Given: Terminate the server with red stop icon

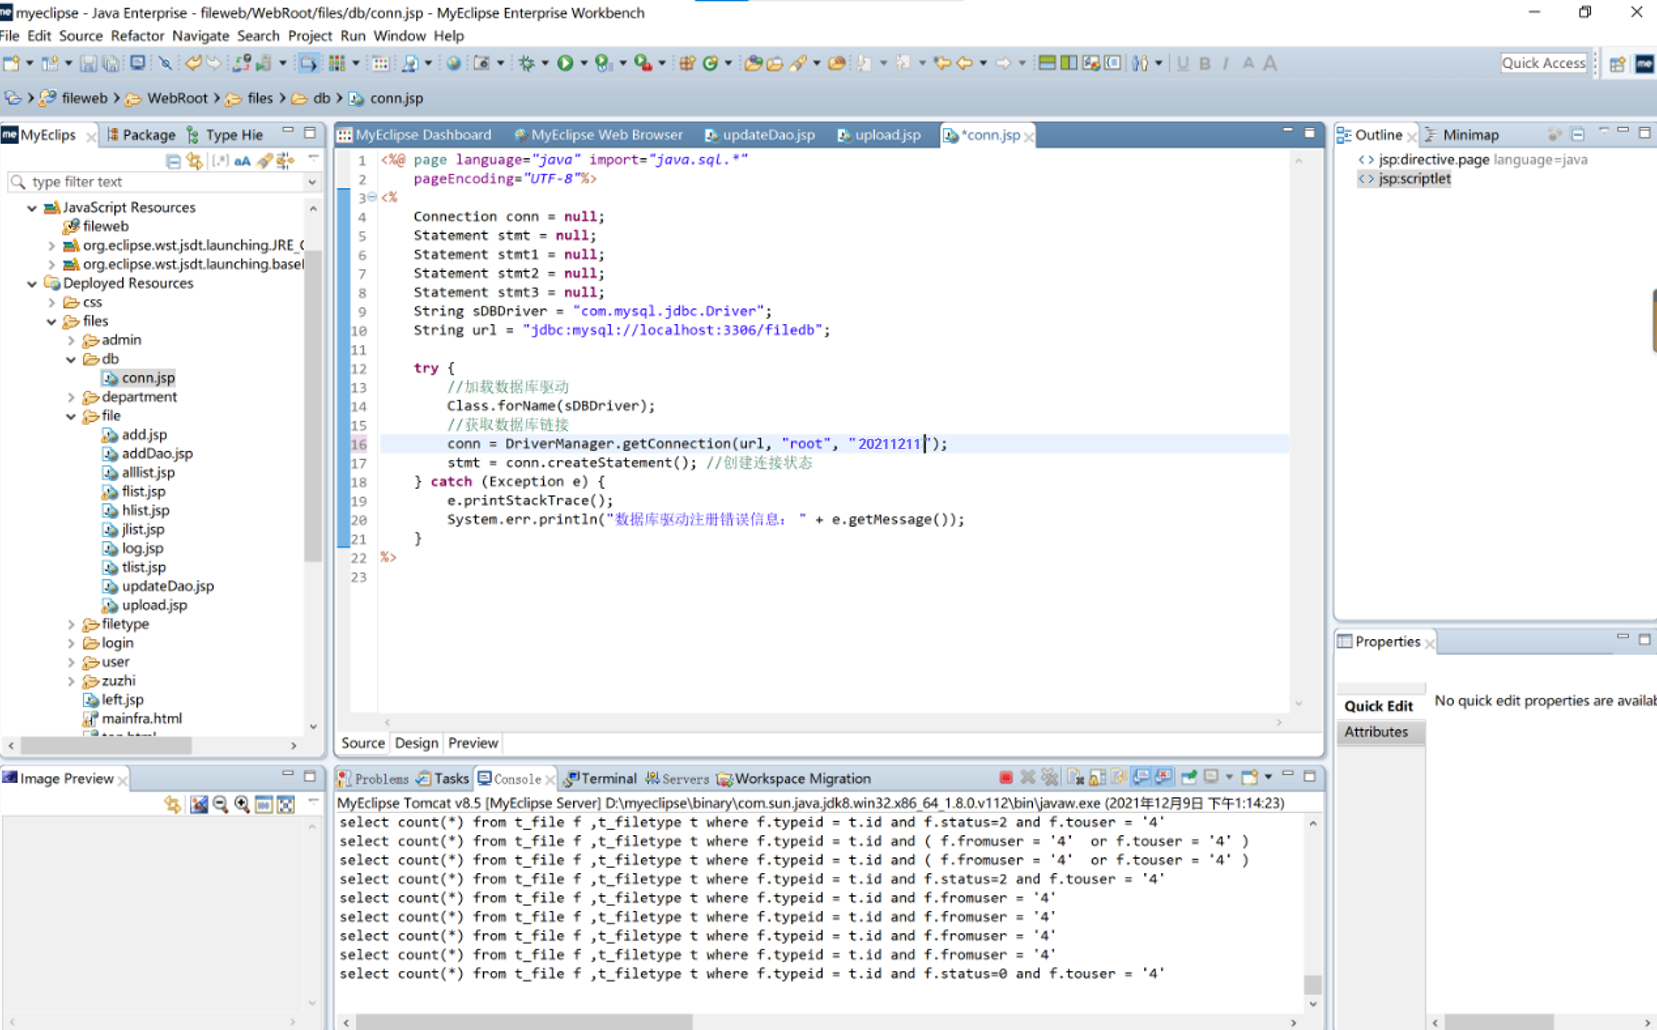Looking at the screenshot, I should (x=1006, y=778).
